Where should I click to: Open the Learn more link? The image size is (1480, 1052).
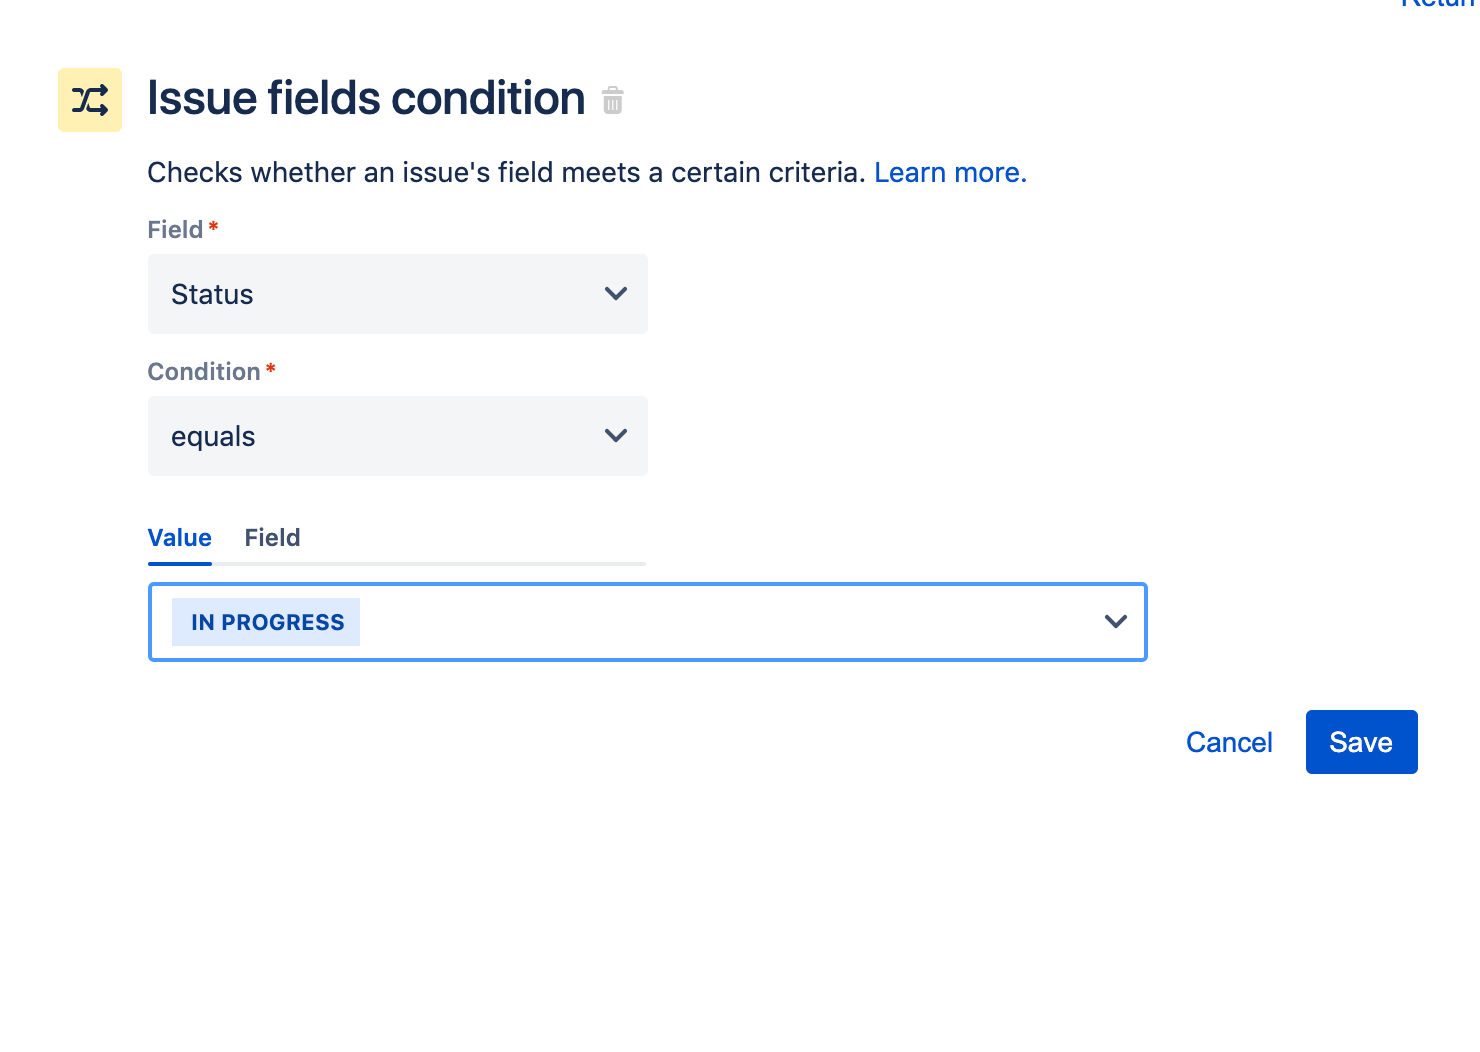(948, 172)
